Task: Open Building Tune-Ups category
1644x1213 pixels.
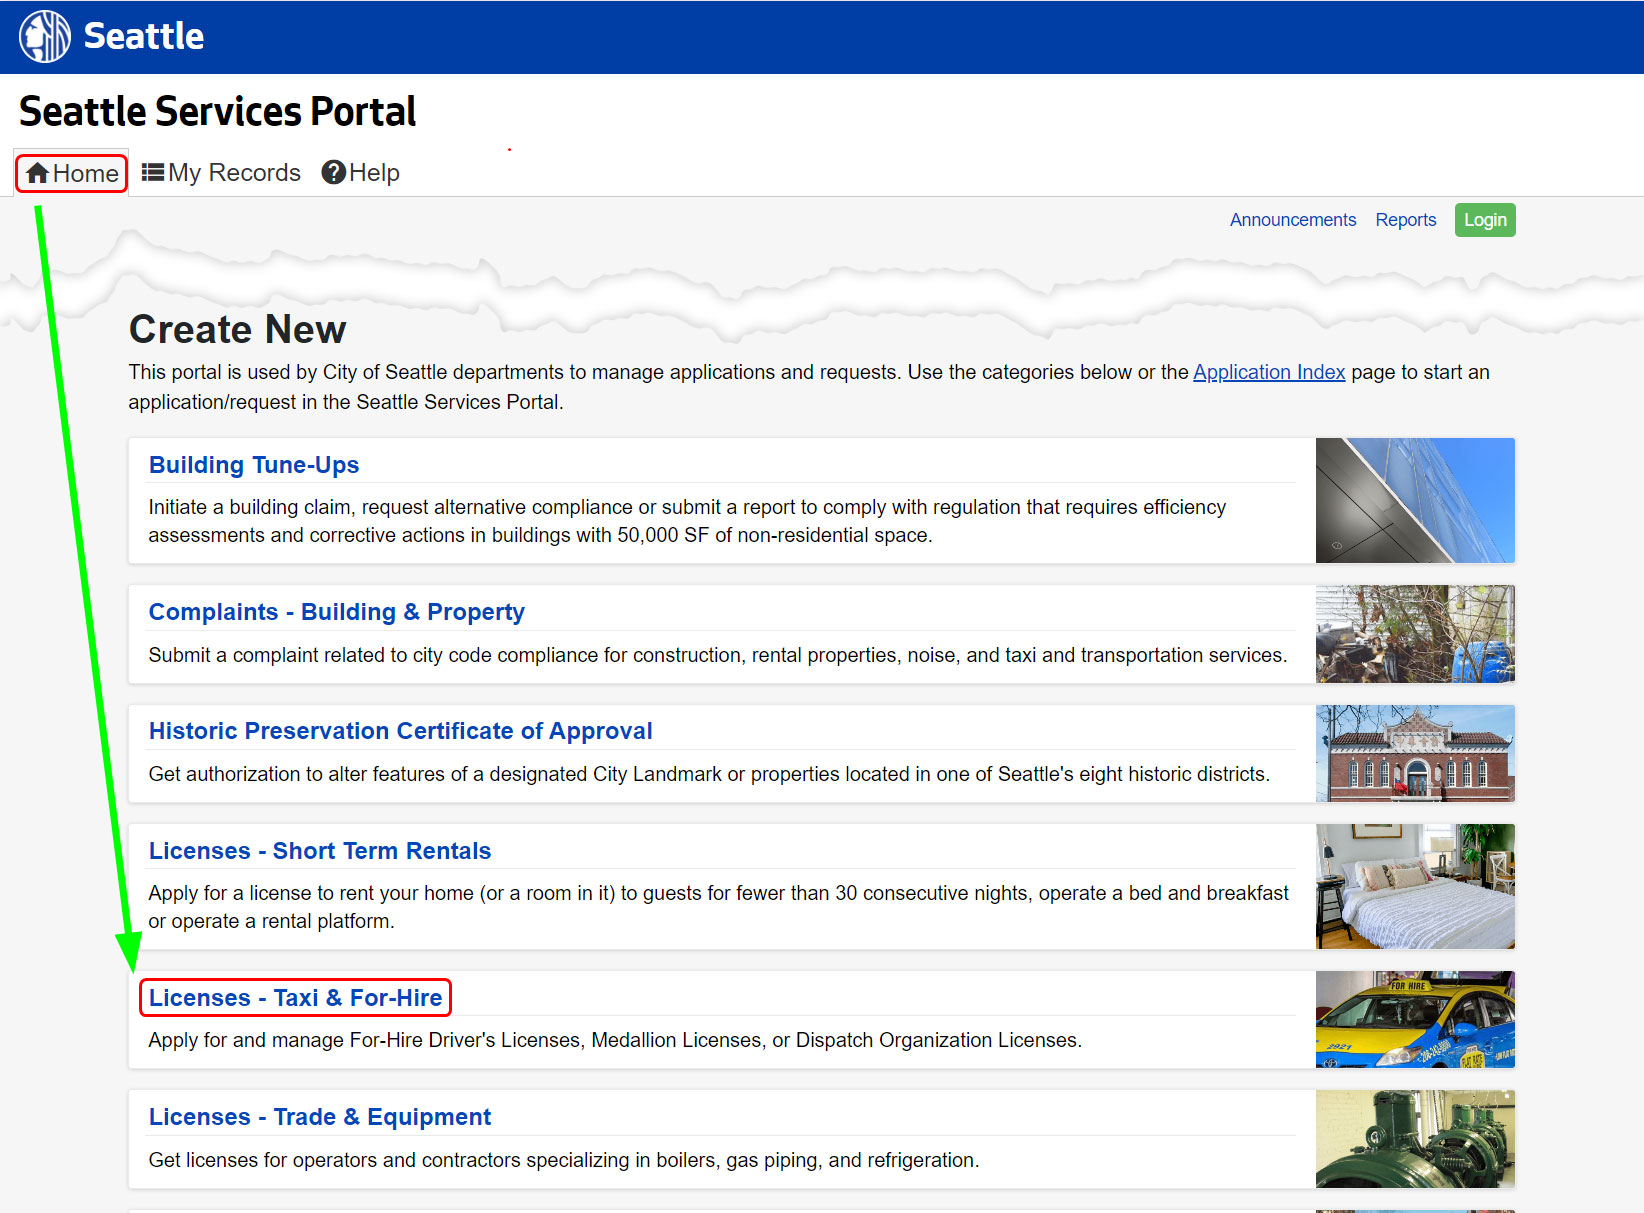Action: click(x=253, y=465)
